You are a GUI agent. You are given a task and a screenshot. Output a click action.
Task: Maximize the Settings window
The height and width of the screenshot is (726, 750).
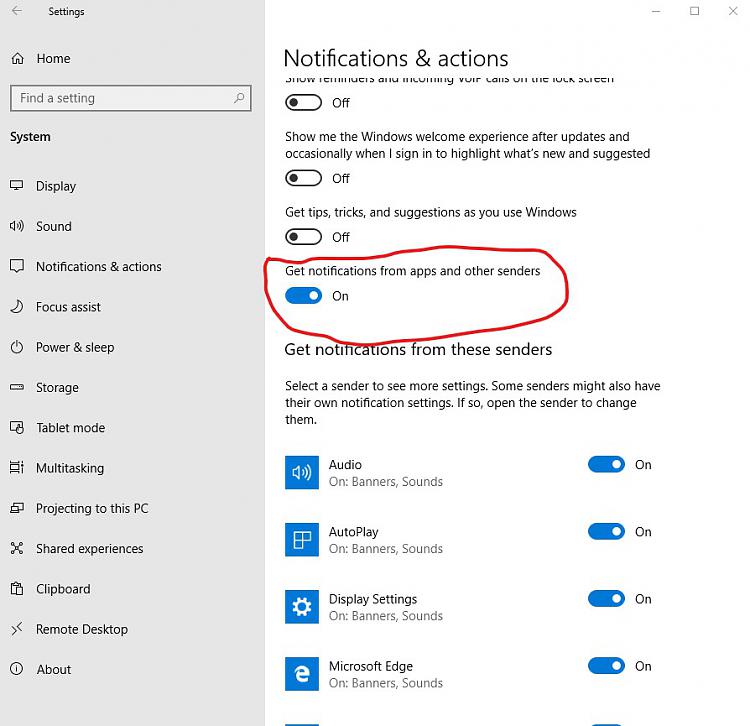click(x=694, y=11)
